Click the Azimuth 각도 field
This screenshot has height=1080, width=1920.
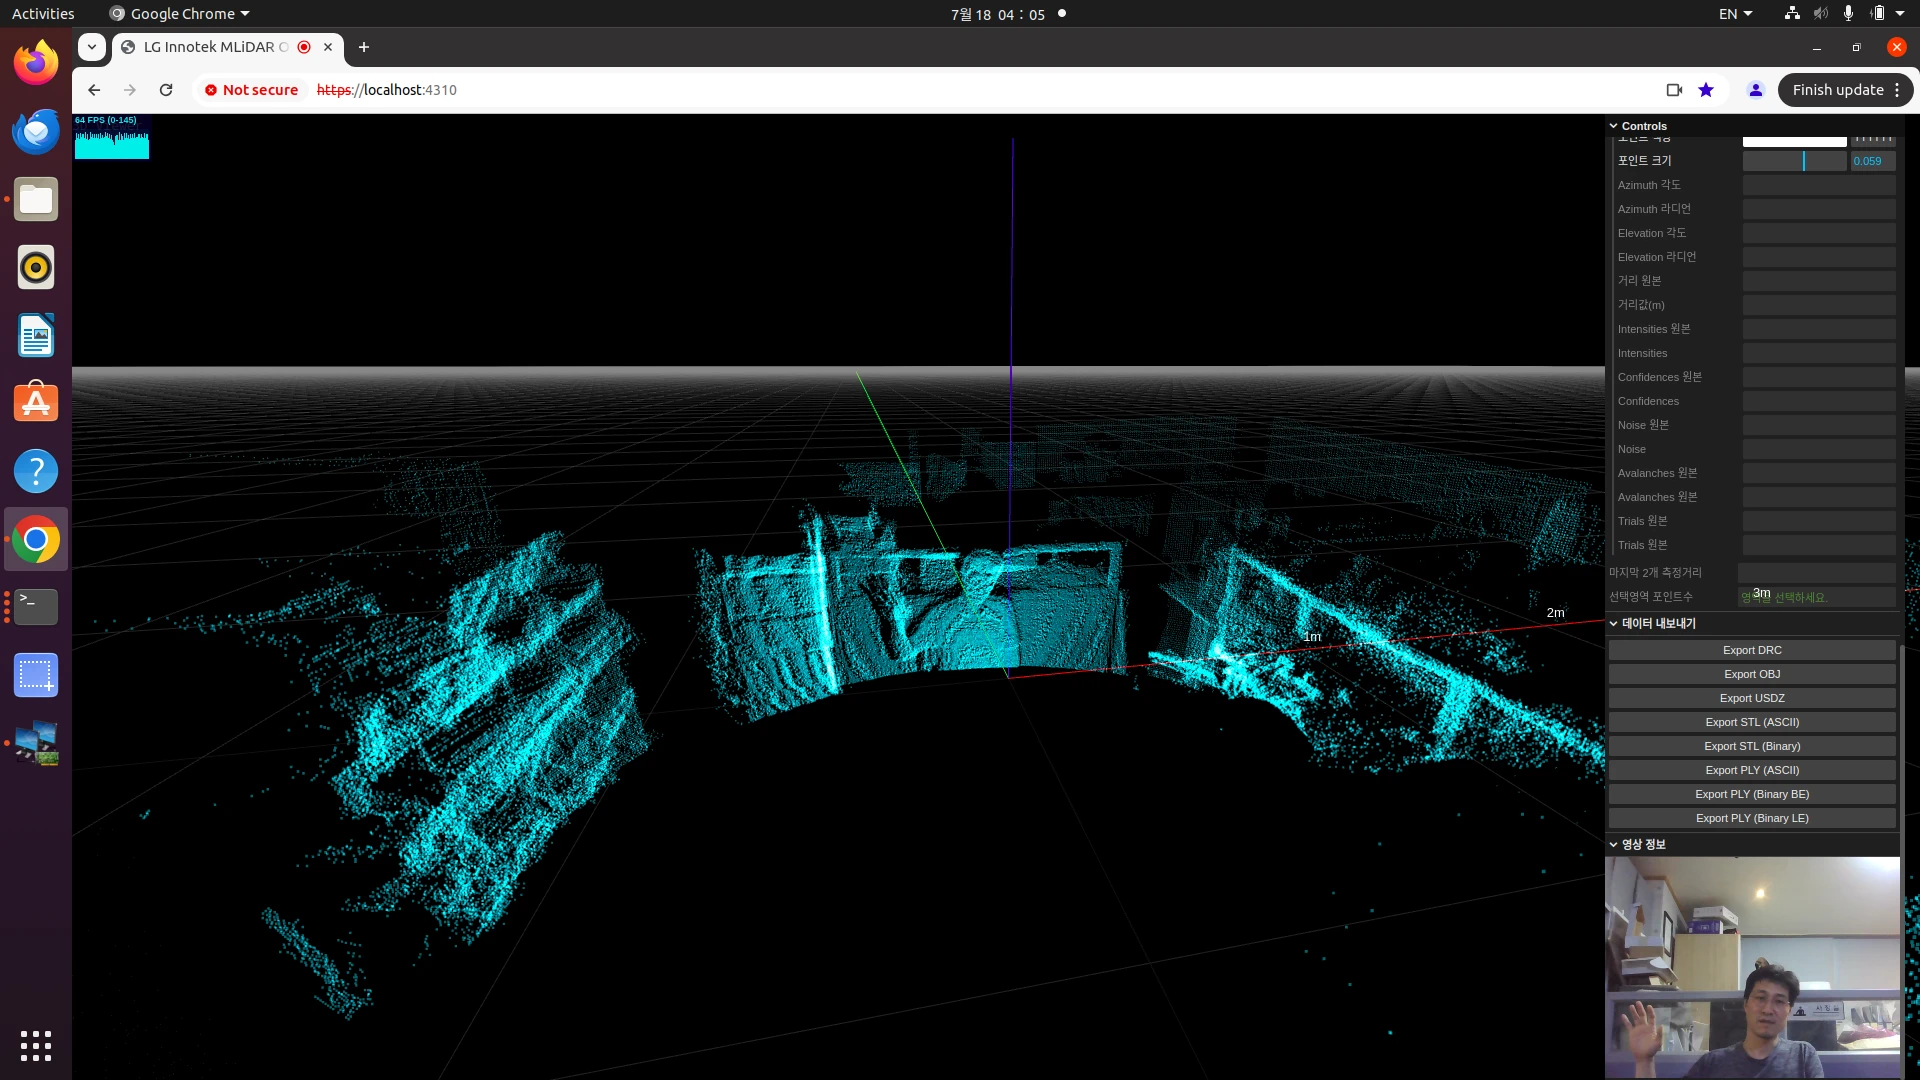[x=1819, y=185]
